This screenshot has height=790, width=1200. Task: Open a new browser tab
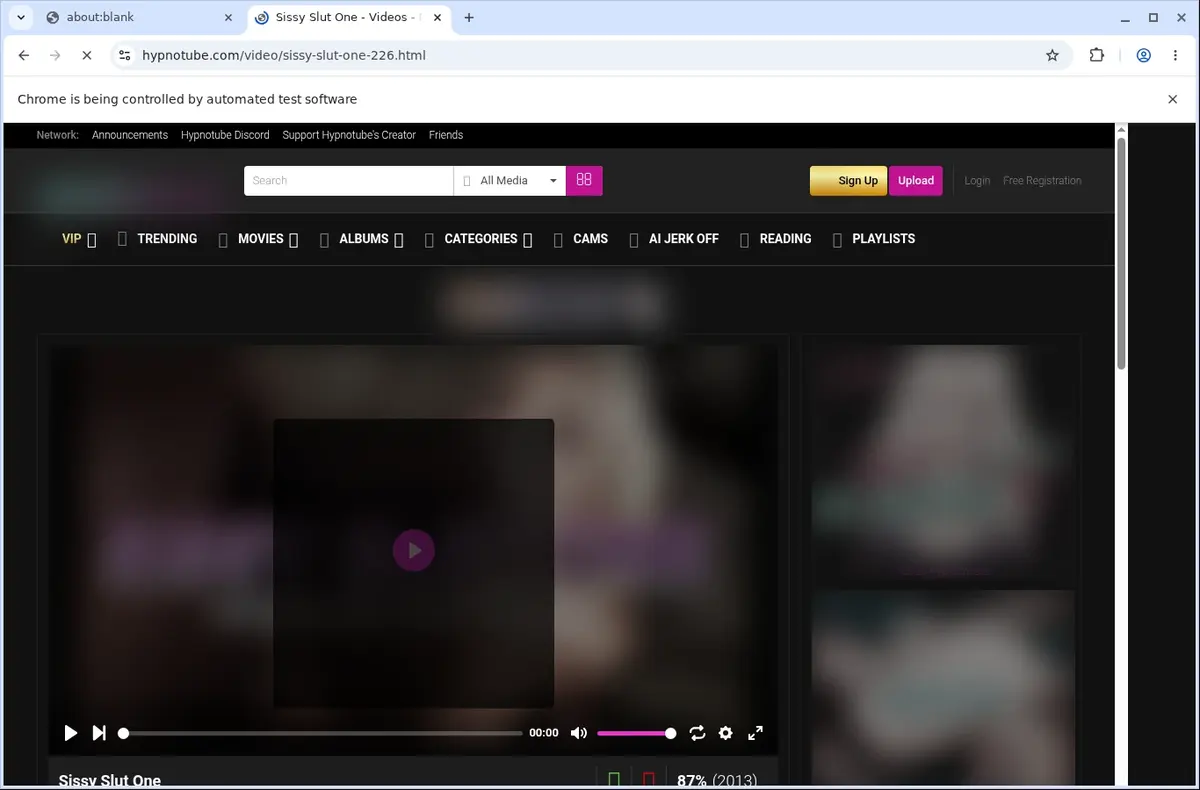469,17
